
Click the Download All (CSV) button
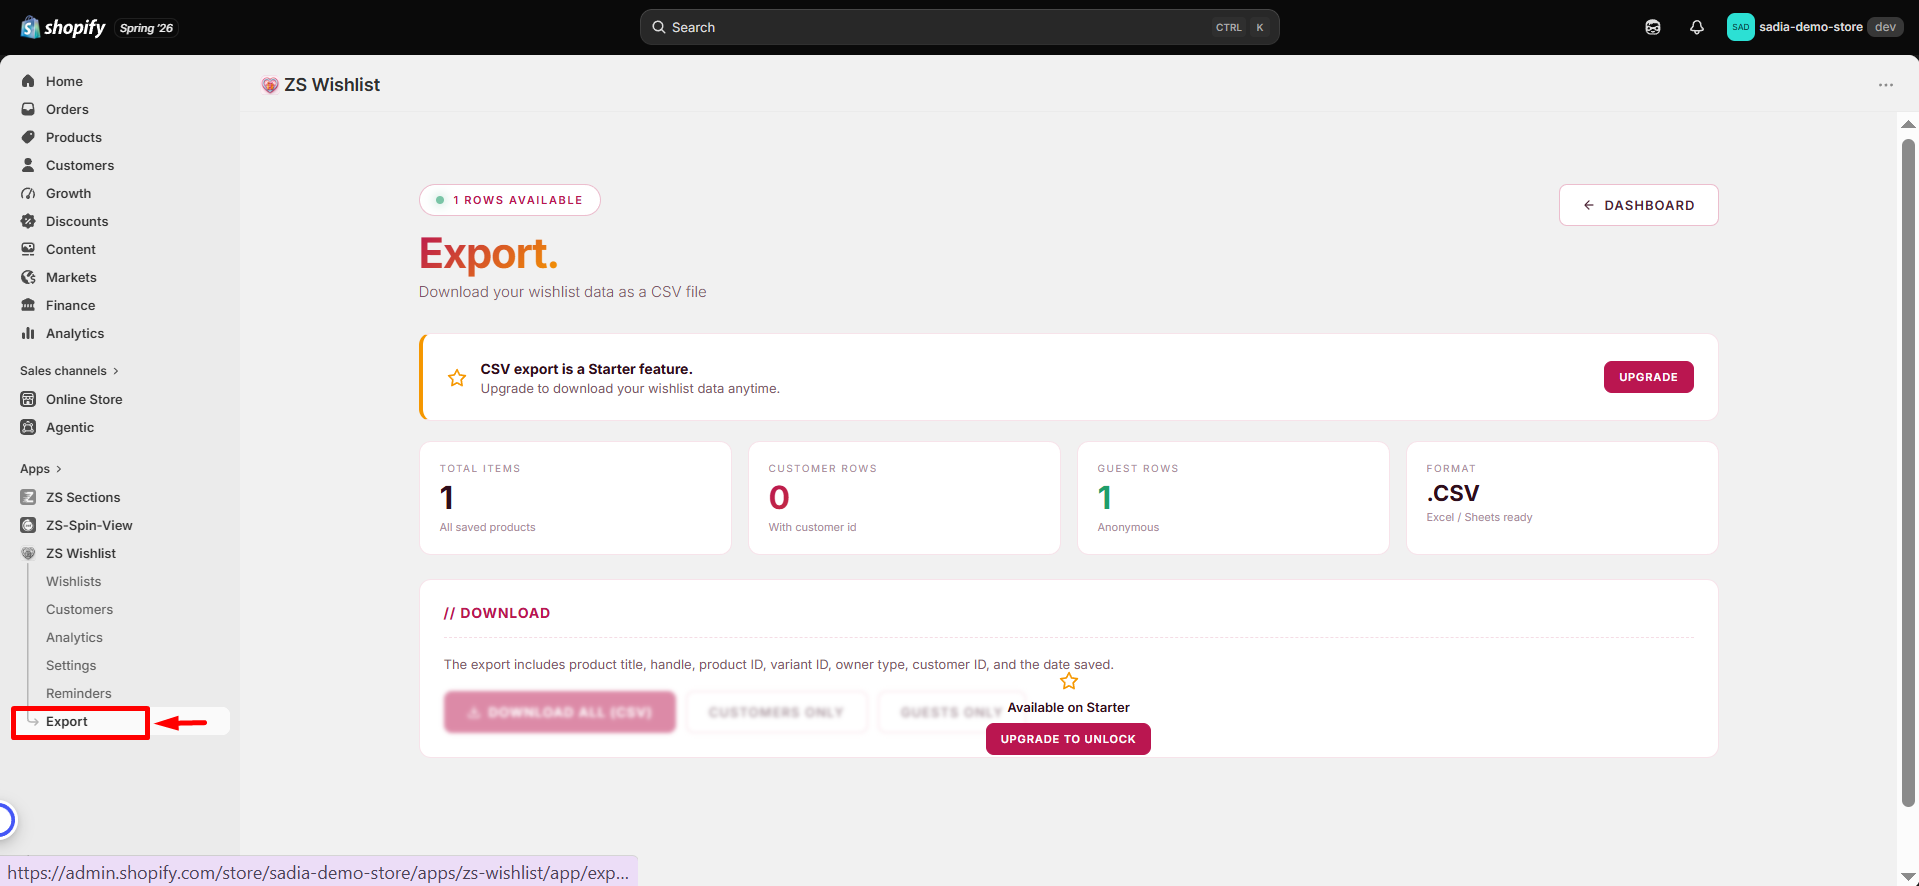[560, 712]
